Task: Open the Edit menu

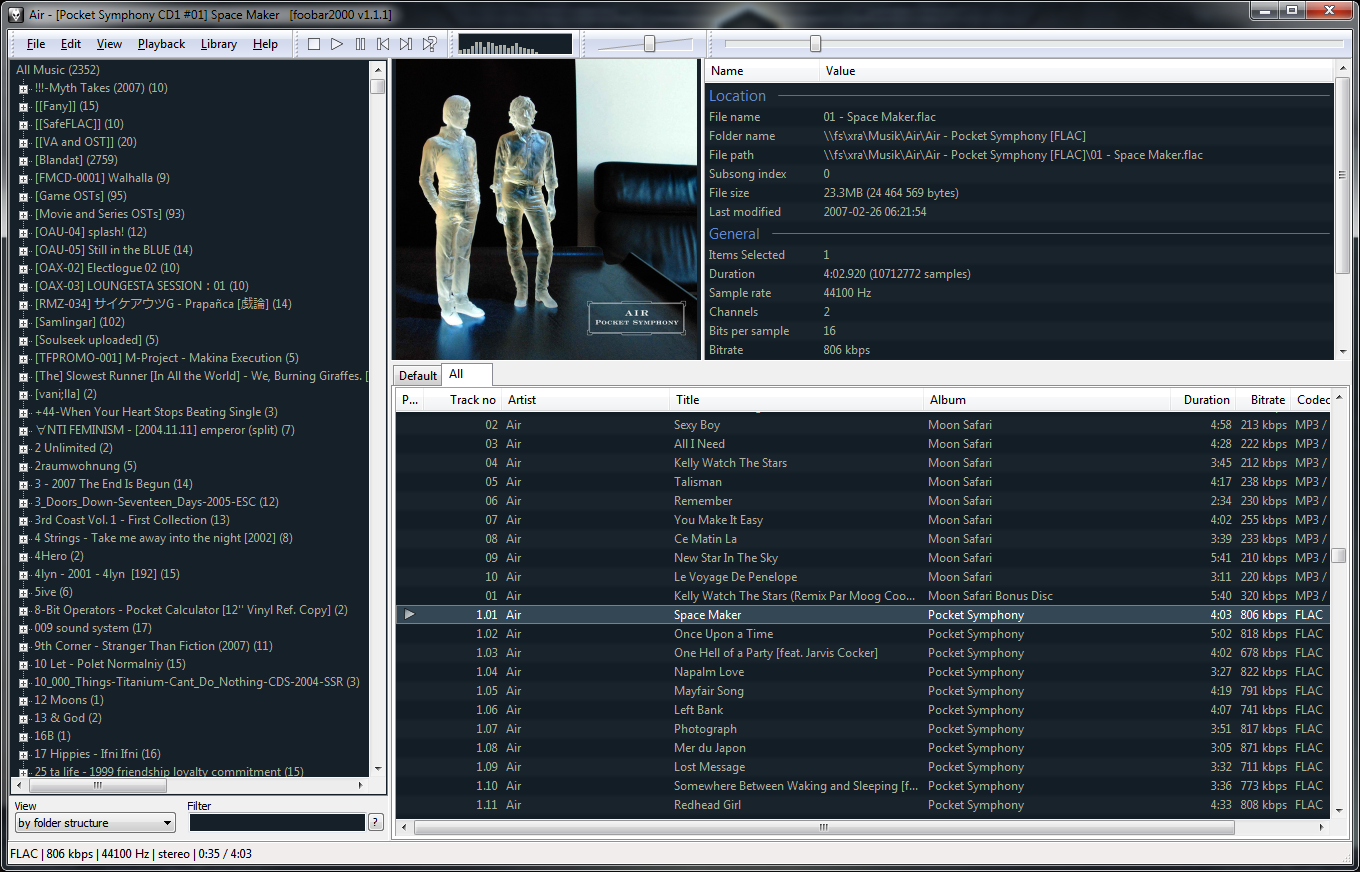Action: tap(71, 44)
